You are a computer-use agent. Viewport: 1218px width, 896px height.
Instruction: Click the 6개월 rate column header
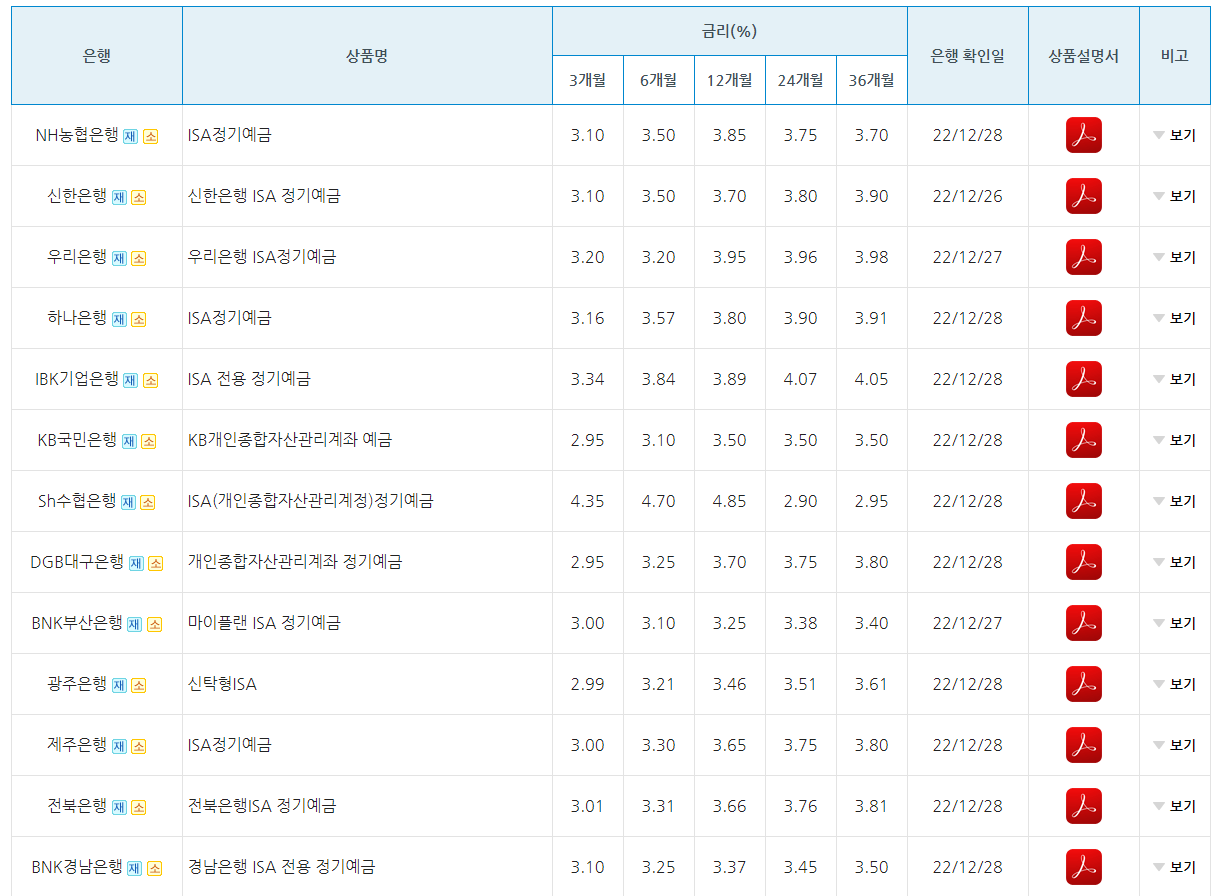659,80
